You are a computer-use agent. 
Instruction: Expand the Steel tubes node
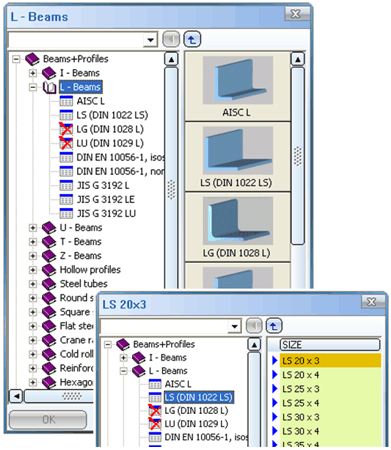[33, 284]
